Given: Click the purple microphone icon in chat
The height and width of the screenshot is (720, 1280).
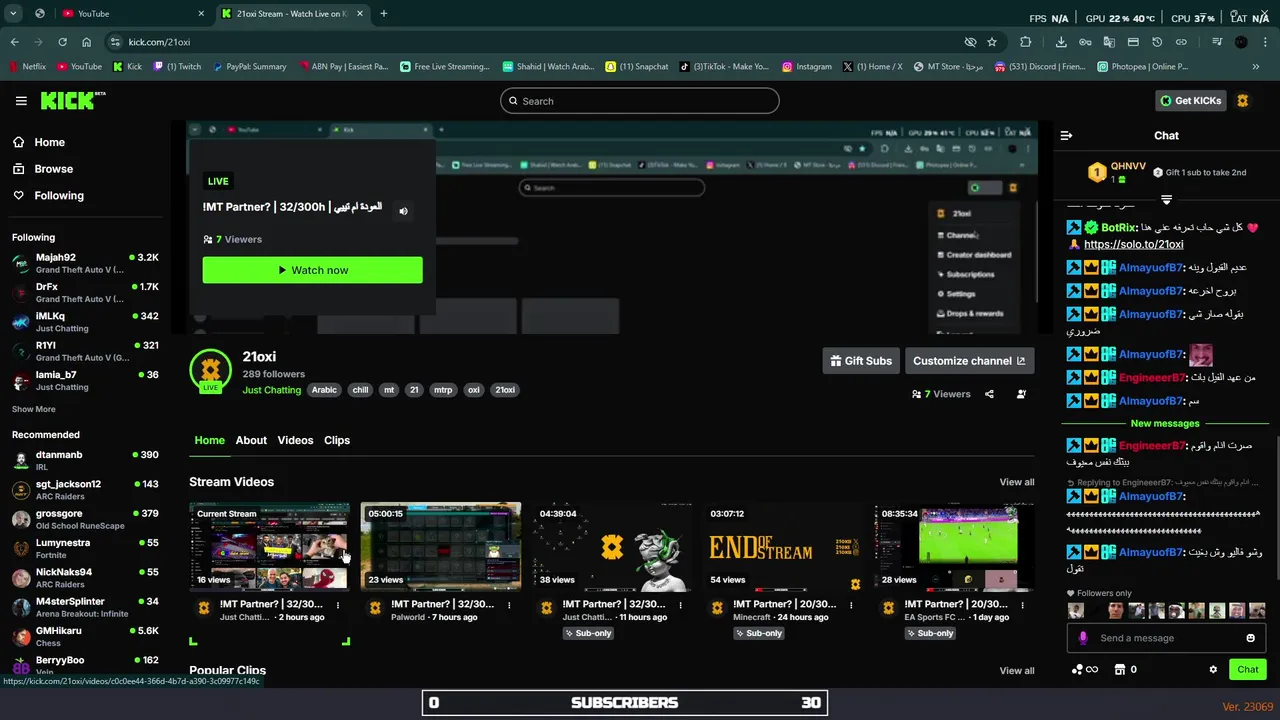Looking at the screenshot, I should (1083, 638).
